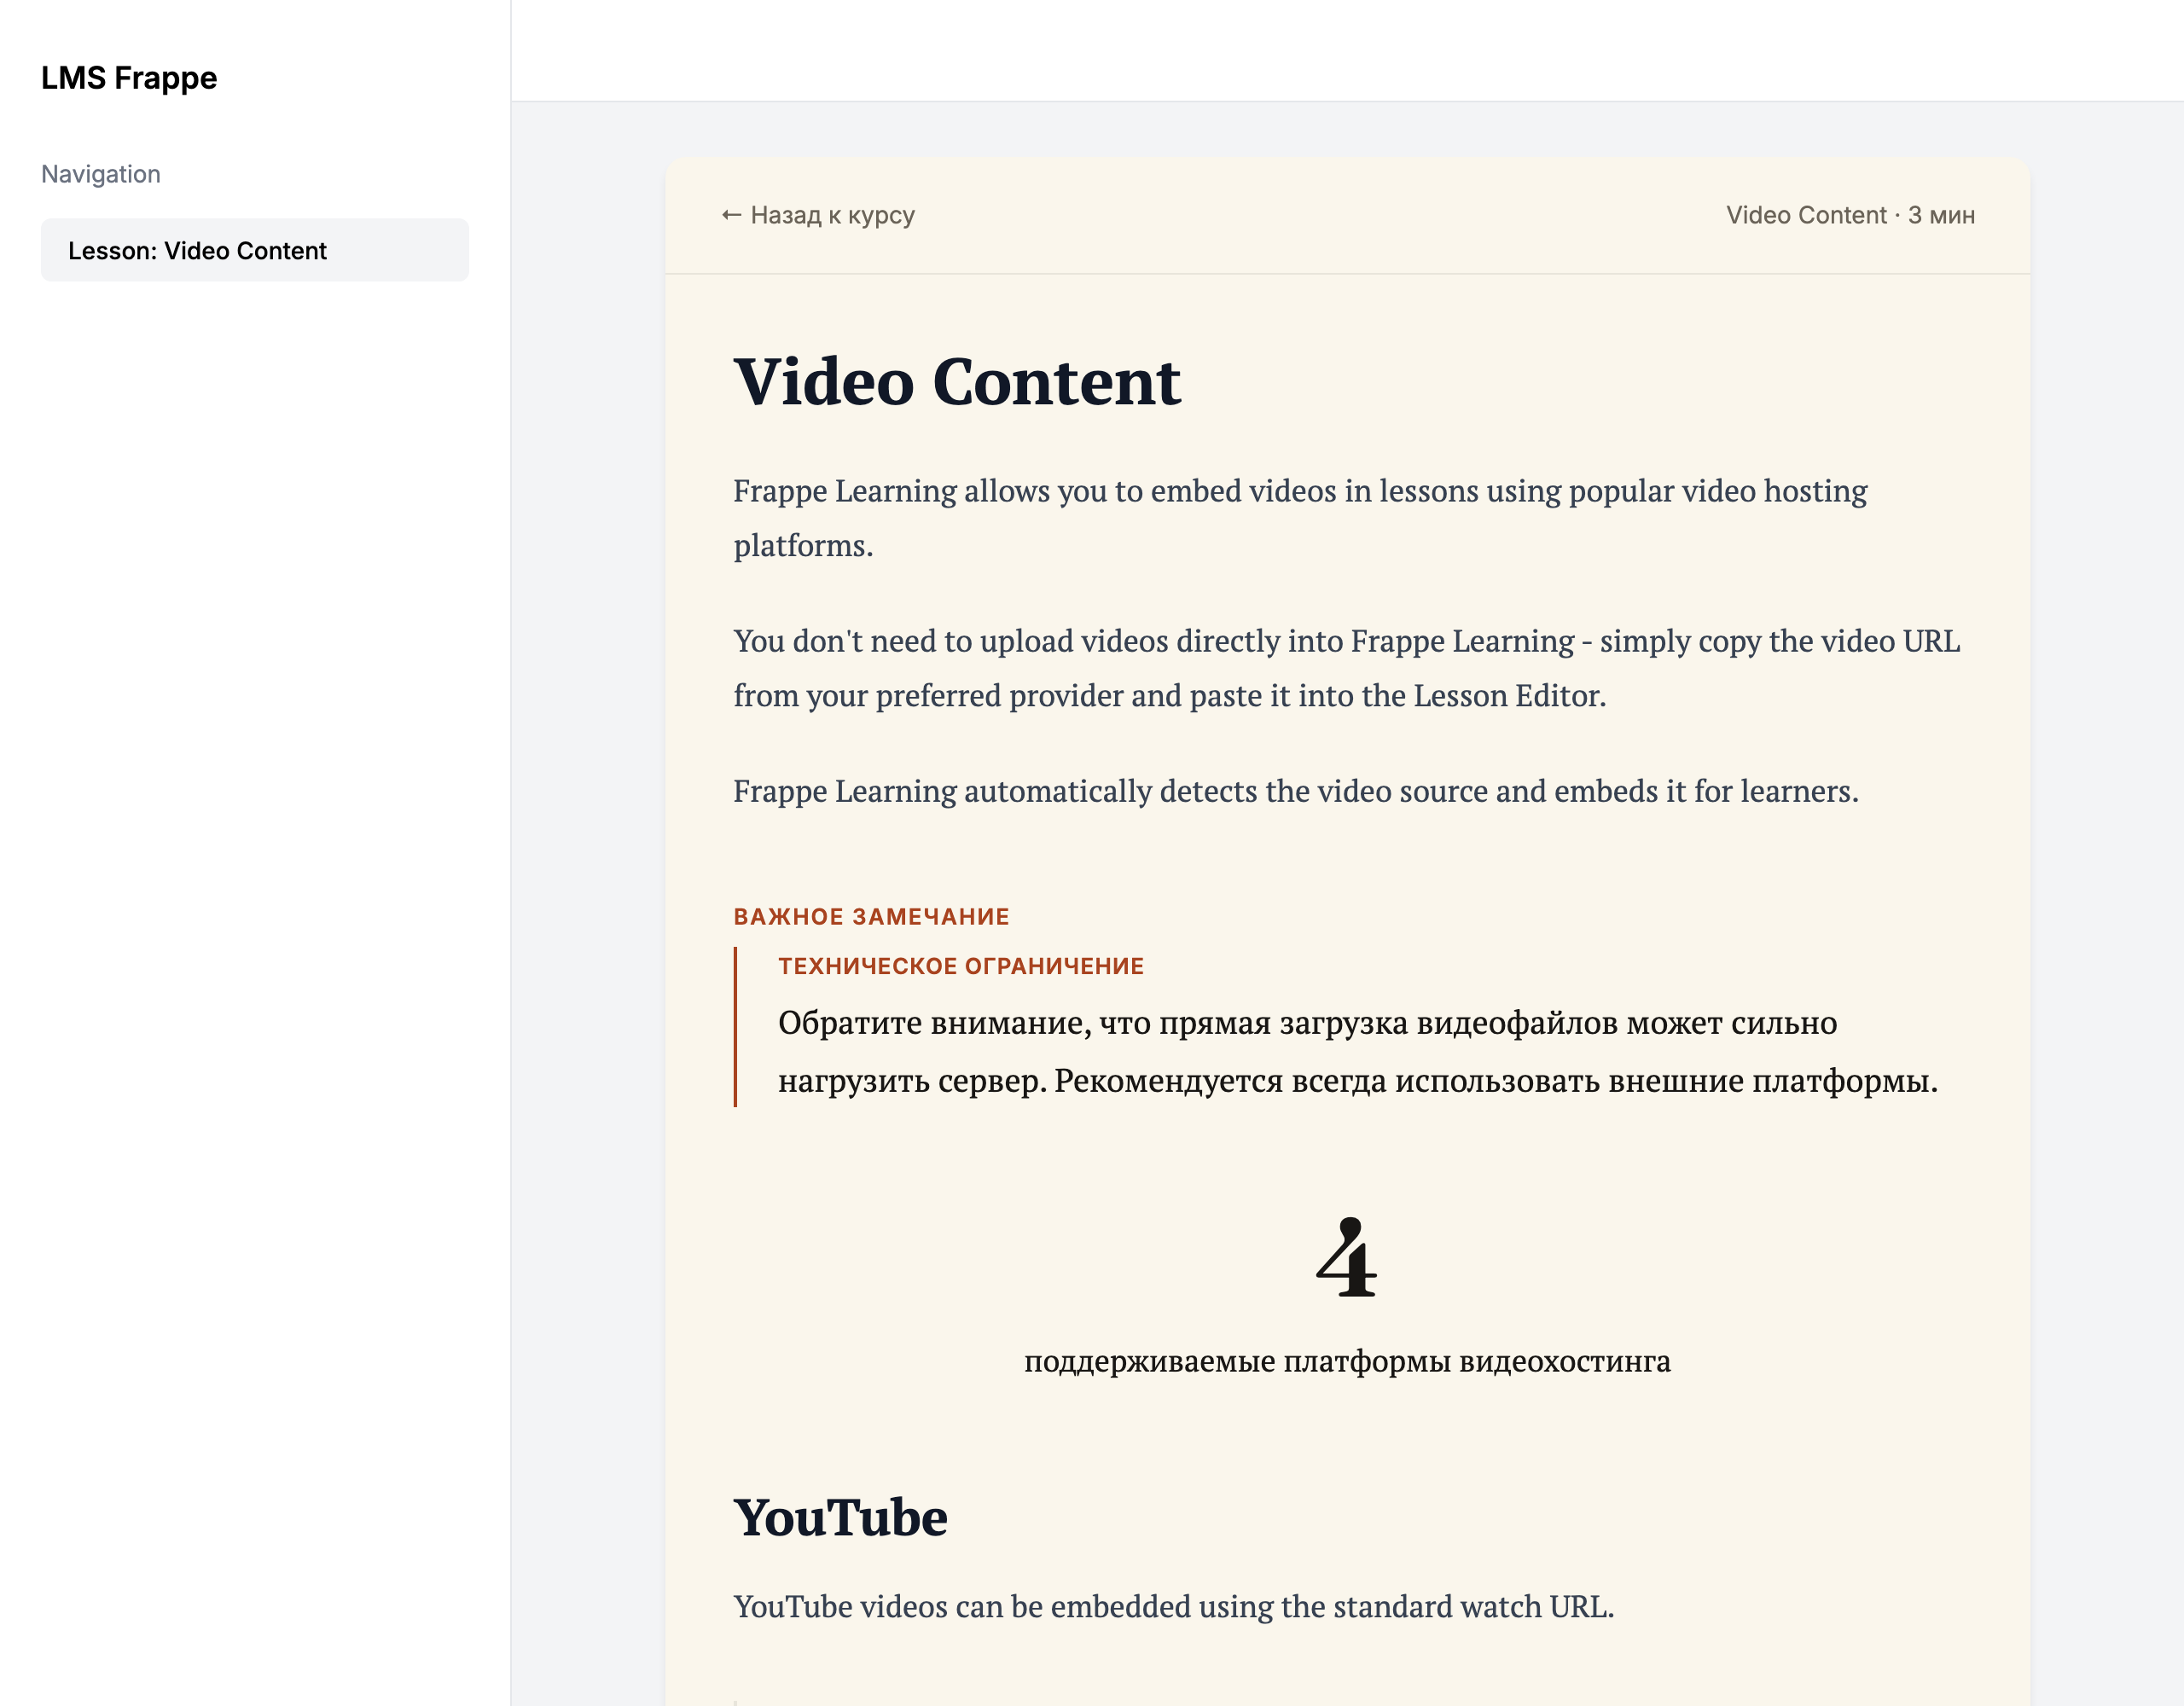Click the ВАЖНОЕ ЗАМЕЧАНИЕ label
2184x1706 pixels.
(x=871, y=916)
